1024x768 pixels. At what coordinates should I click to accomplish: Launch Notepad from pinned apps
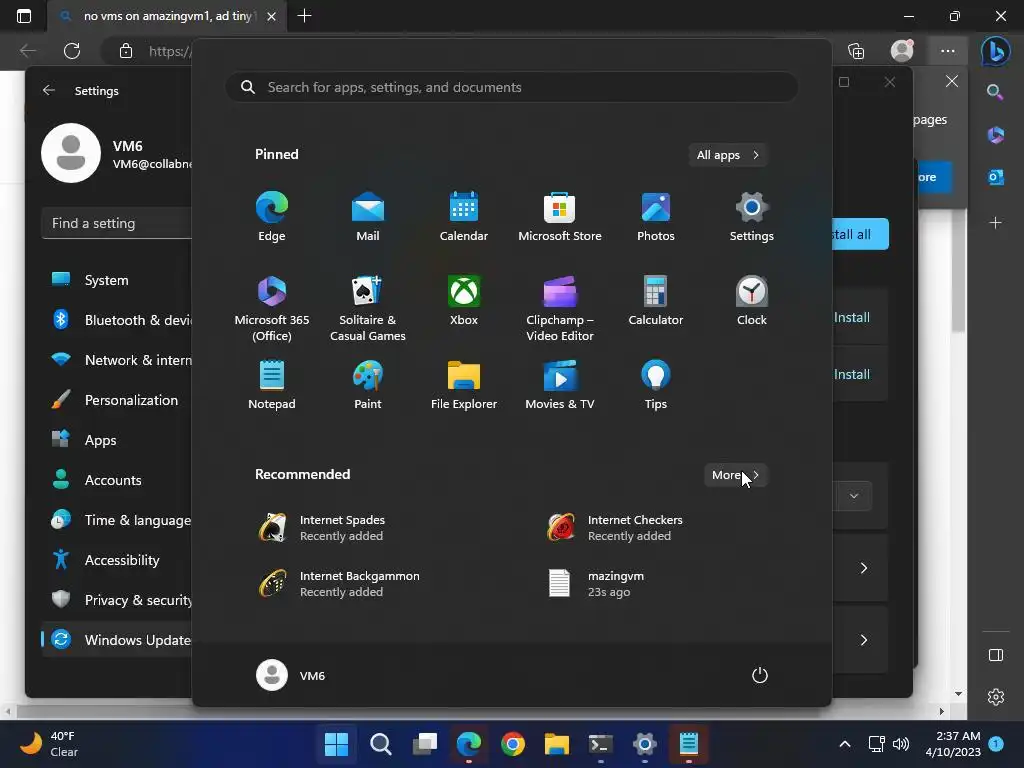272,385
